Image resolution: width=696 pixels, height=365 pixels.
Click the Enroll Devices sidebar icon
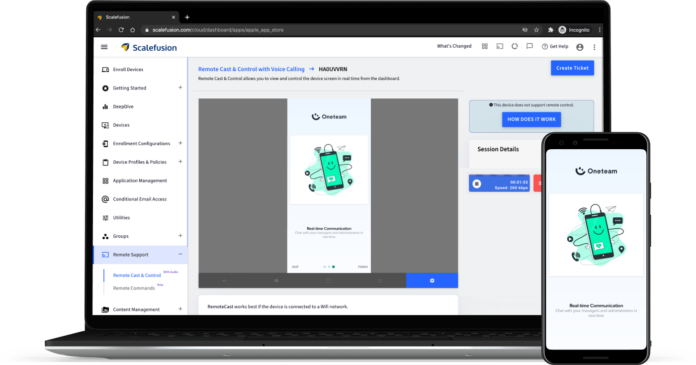tap(105, 70)
